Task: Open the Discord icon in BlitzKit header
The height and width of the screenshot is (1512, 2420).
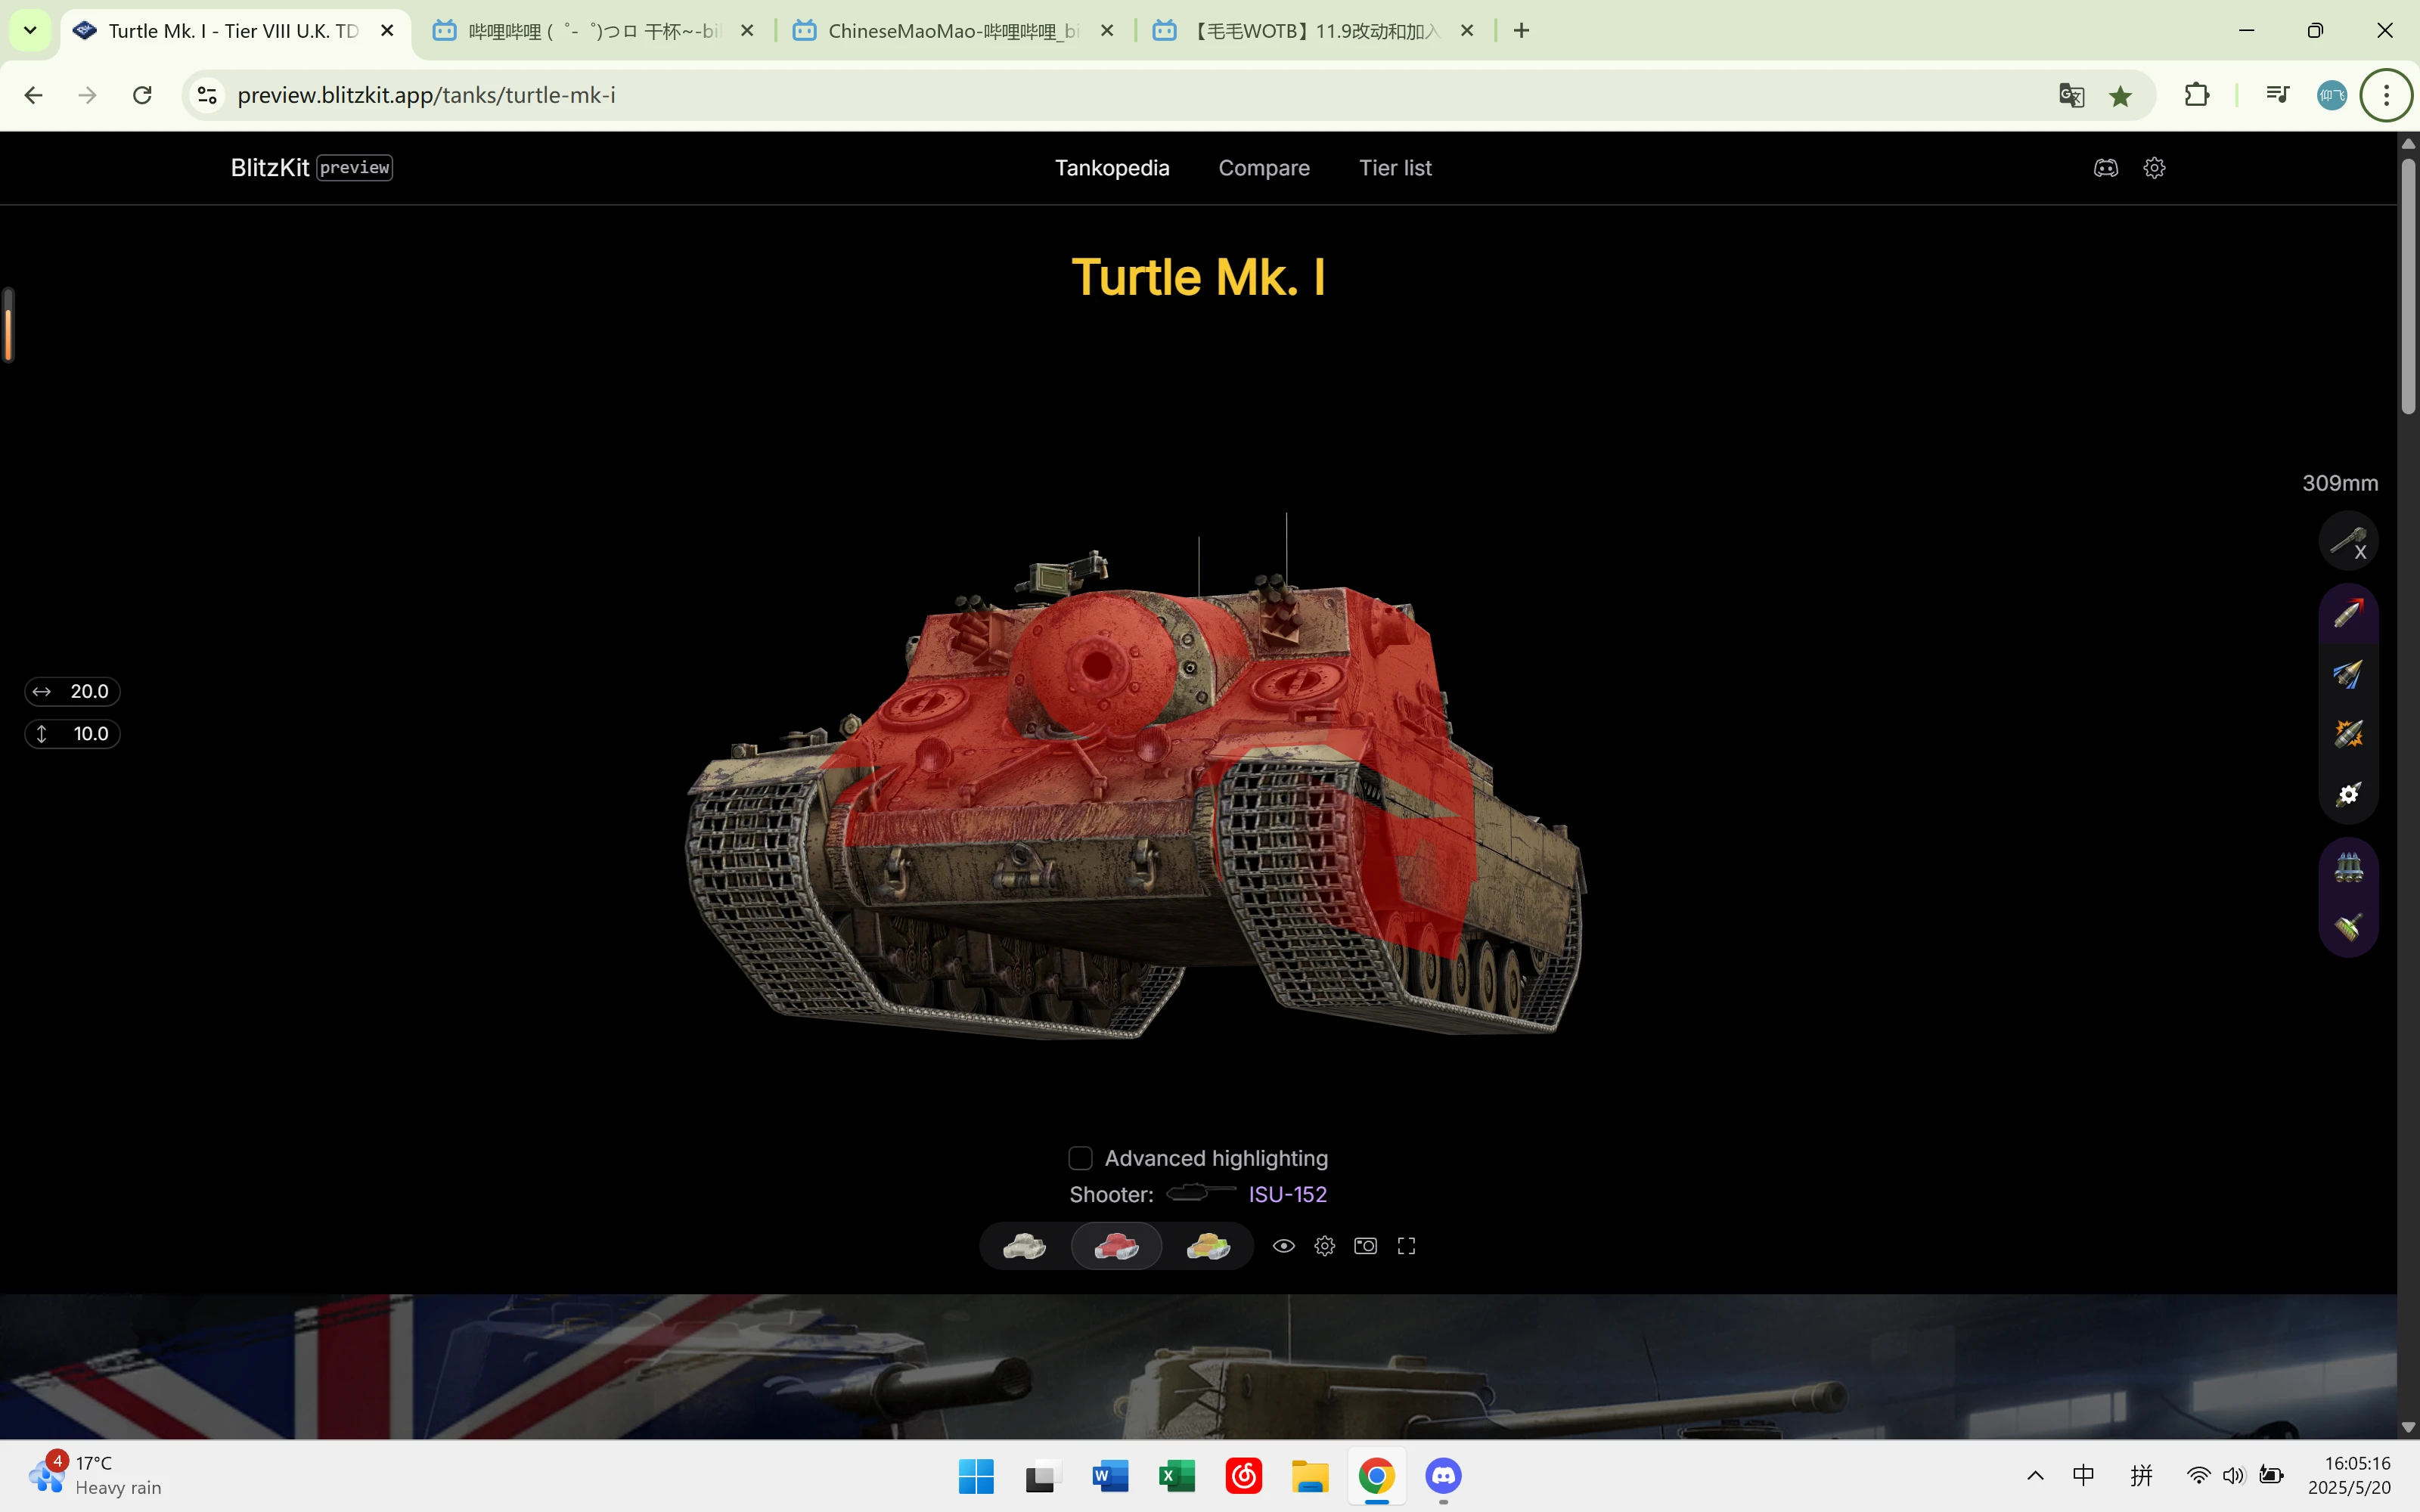Action: (2106, 168)
